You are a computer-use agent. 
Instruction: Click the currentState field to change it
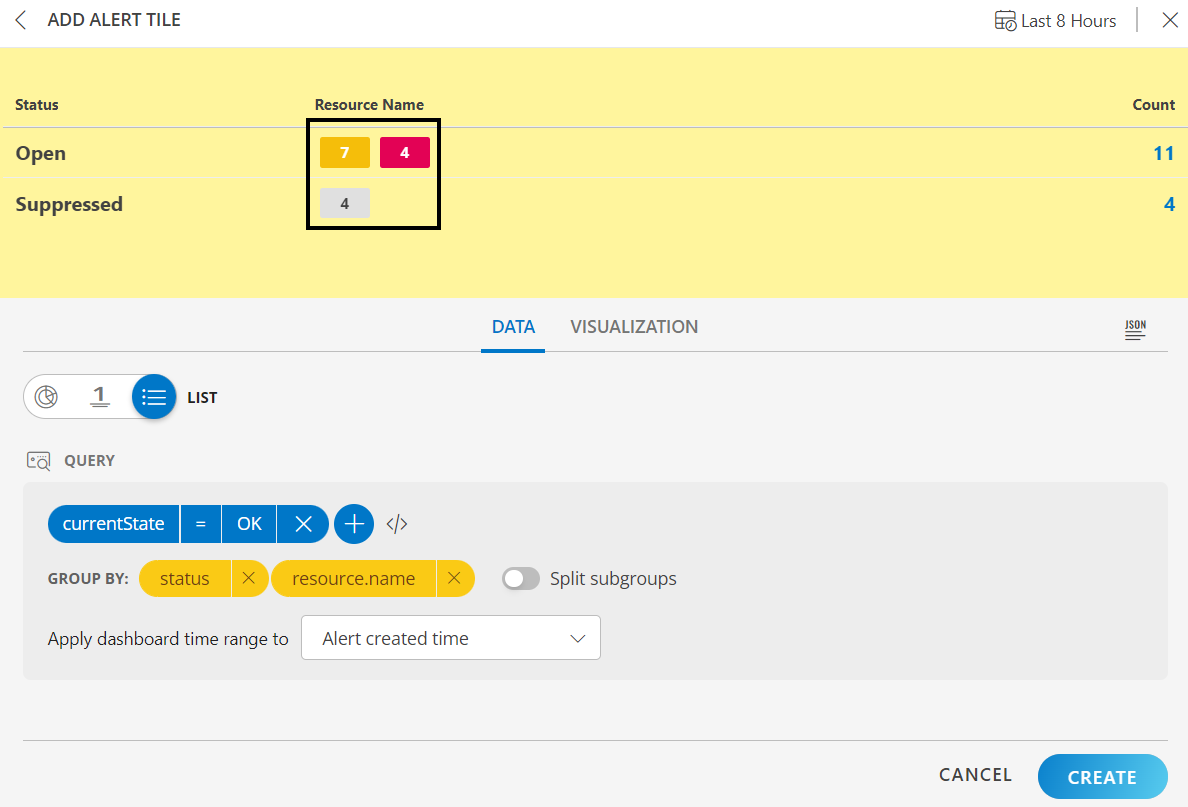pos(113,523)
